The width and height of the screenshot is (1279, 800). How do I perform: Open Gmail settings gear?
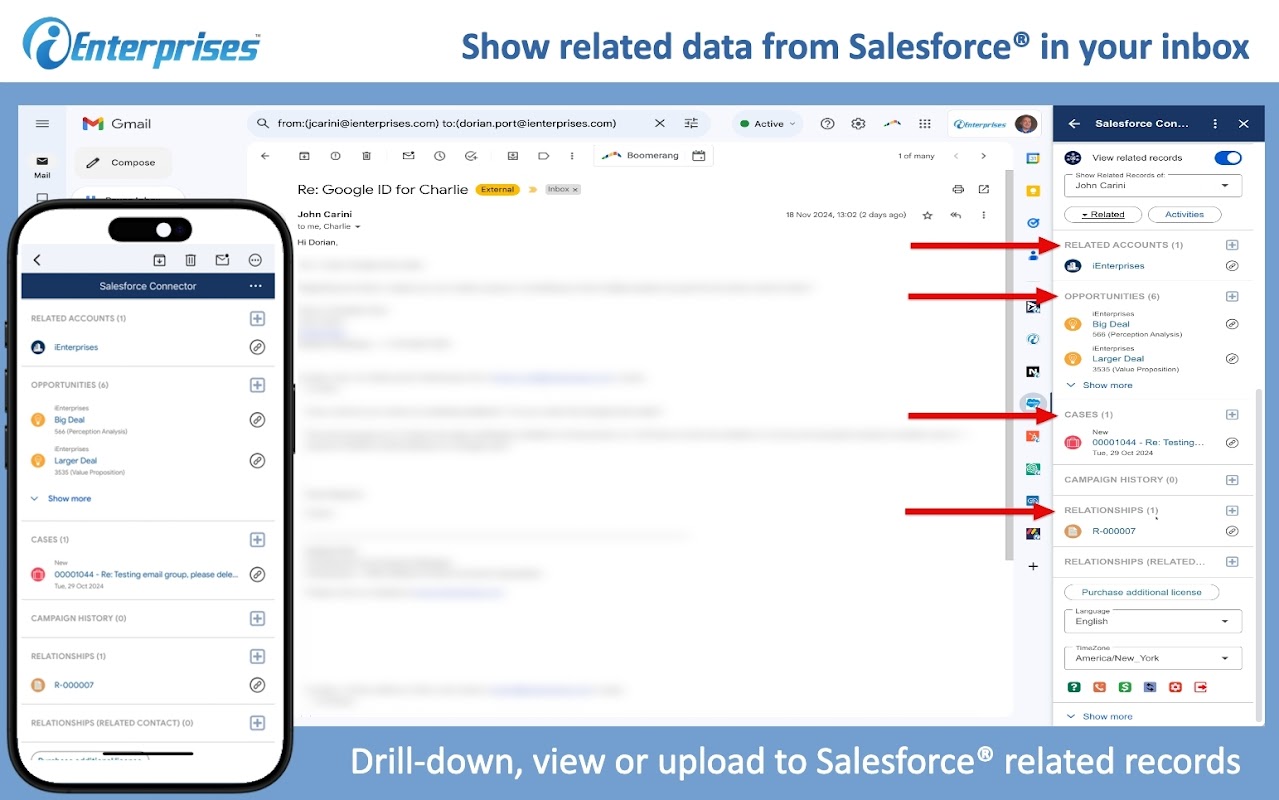(858, 124)
